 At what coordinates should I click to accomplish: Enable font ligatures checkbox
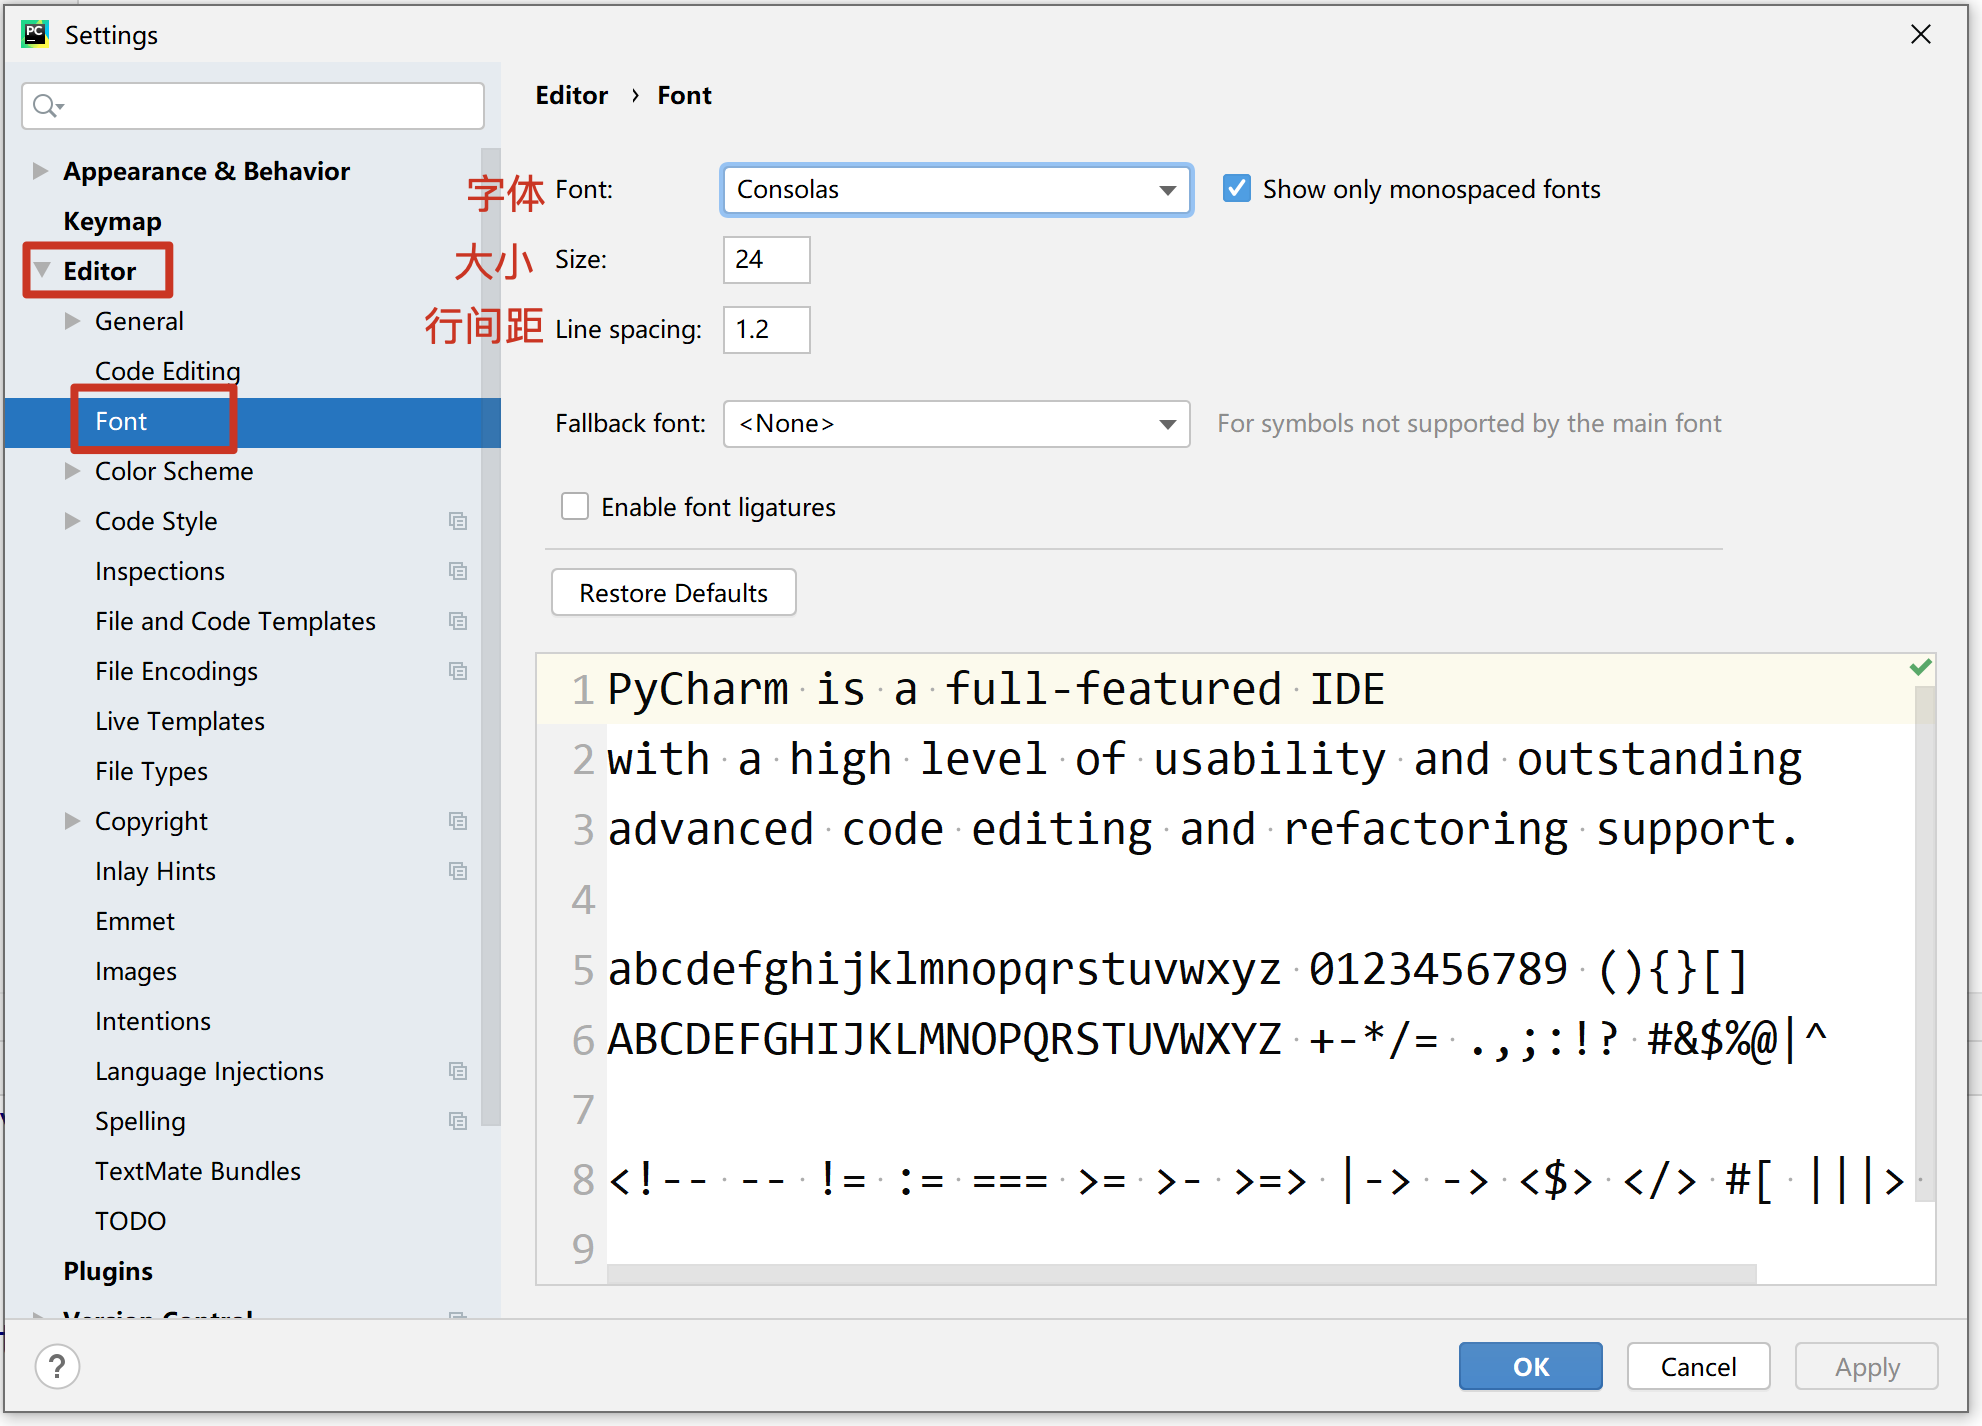[x=575, y=507]
